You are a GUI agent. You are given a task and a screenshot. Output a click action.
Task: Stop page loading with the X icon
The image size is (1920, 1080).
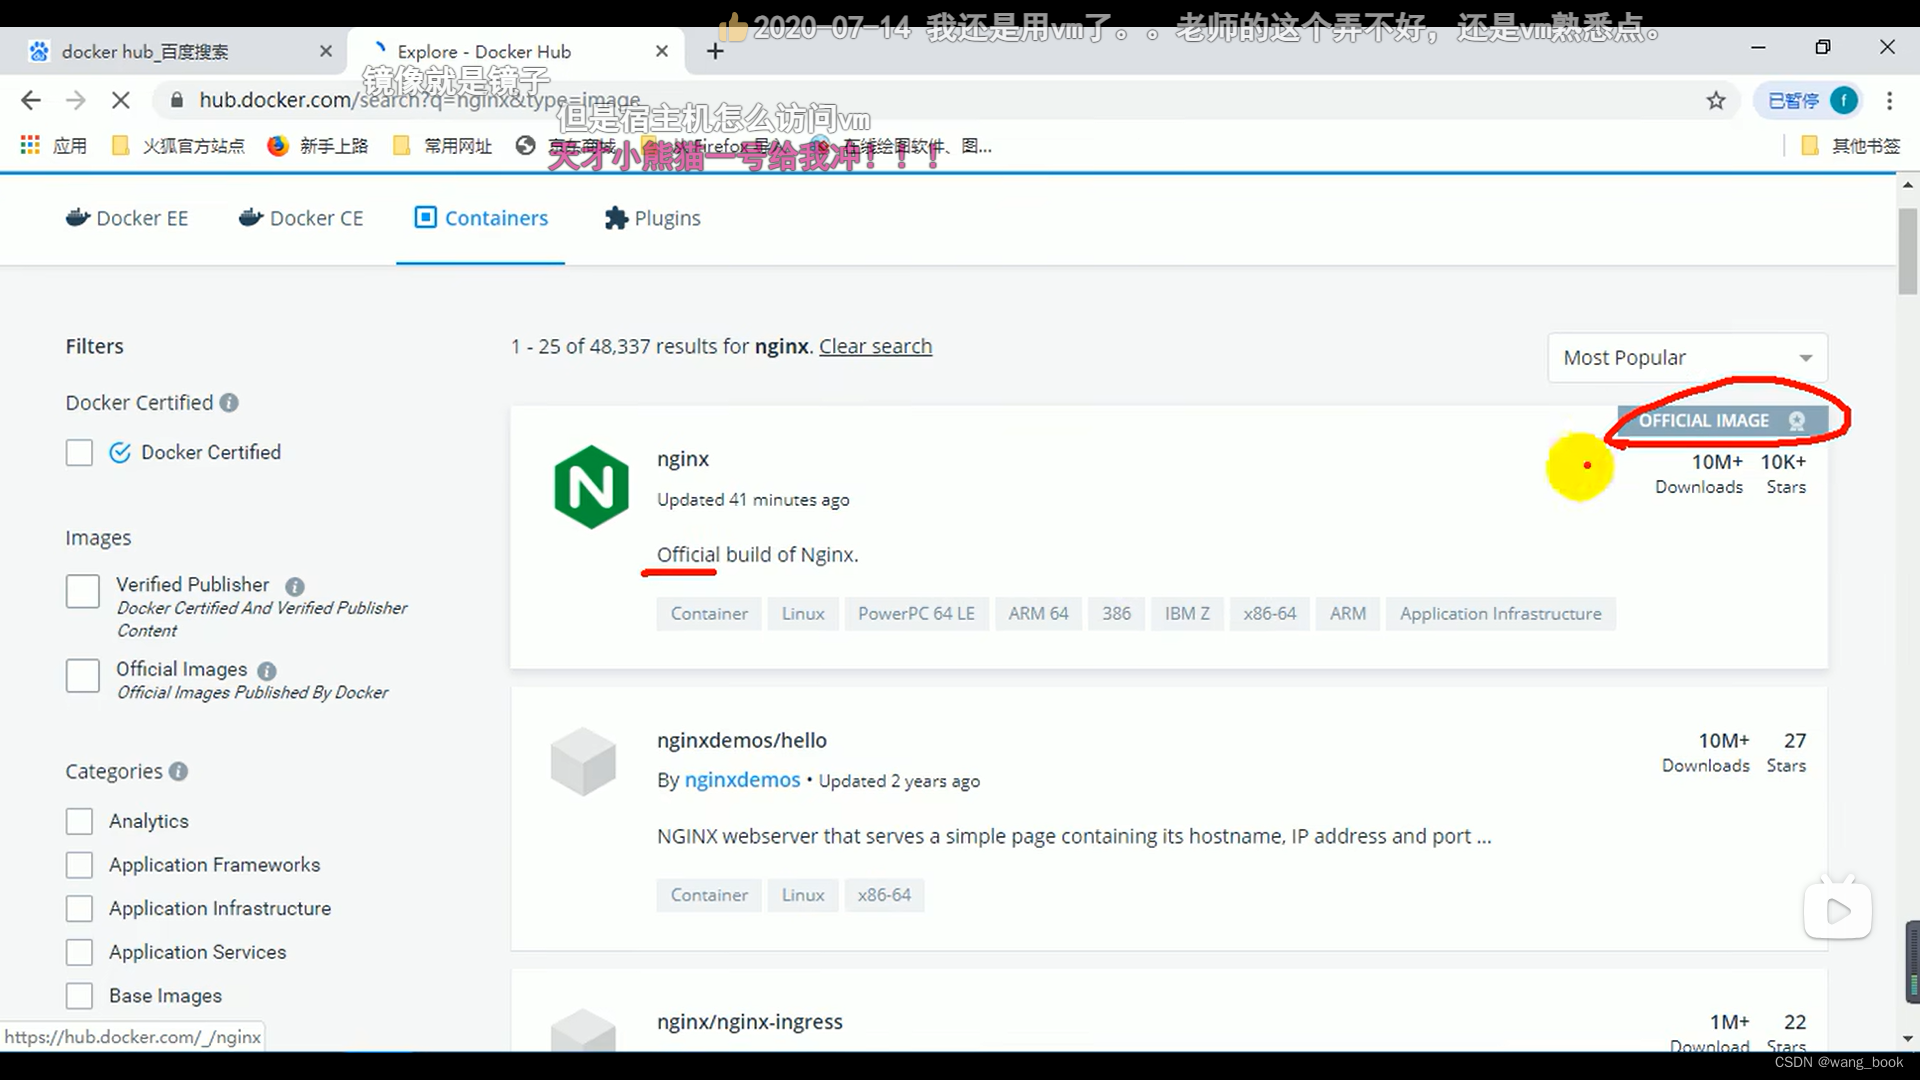(x=120, y=100)
